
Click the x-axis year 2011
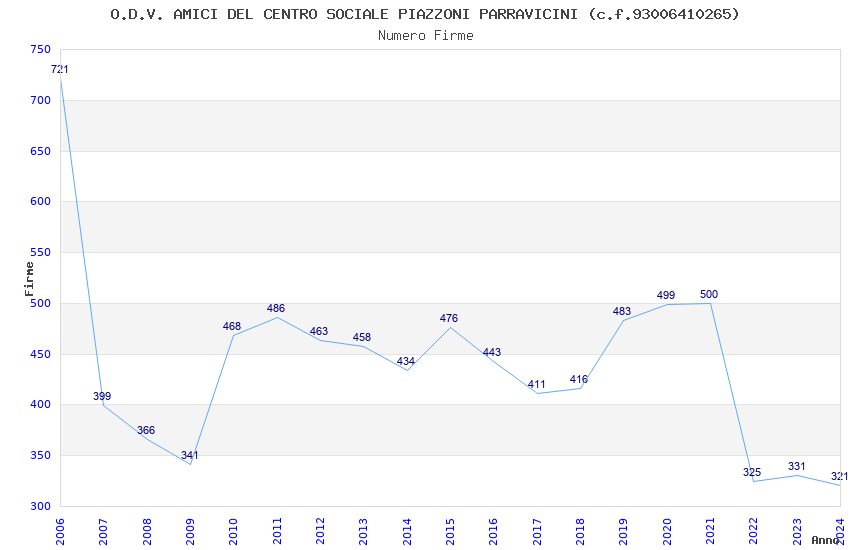click(x=277, y=531)
